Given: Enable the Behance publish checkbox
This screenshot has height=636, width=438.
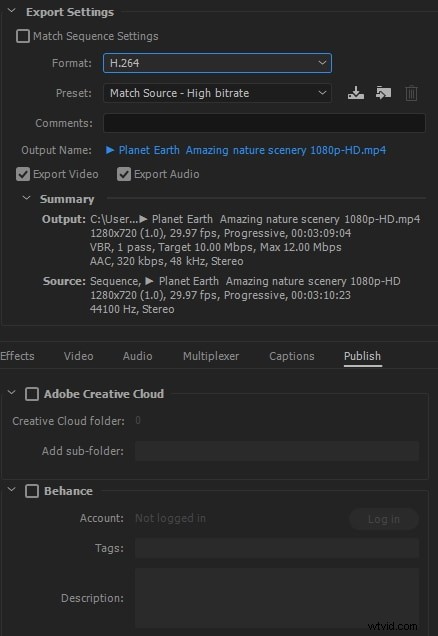Looking at the screenshot, I should coord(32,491).
